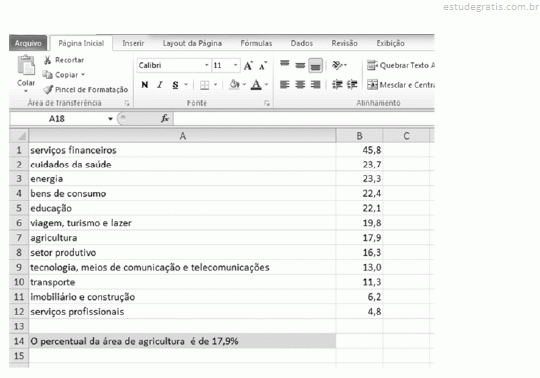Click the Name Box showing A18
Screen dimensions: 540x378
[58, 119]
